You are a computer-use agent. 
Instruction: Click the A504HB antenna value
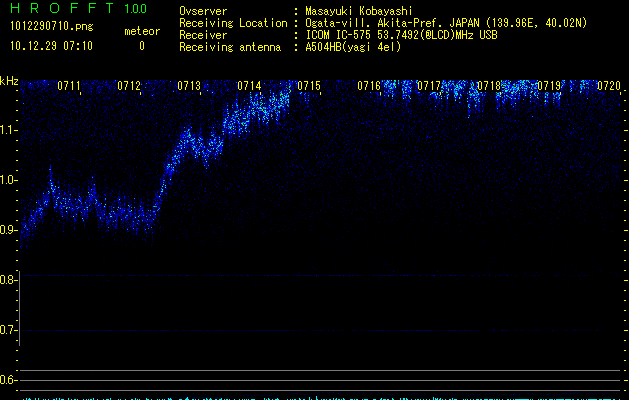coord(354,47)
